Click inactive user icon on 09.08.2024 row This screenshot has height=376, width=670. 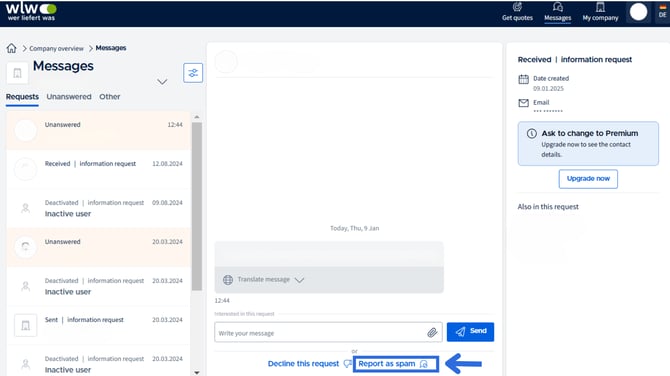26,209
